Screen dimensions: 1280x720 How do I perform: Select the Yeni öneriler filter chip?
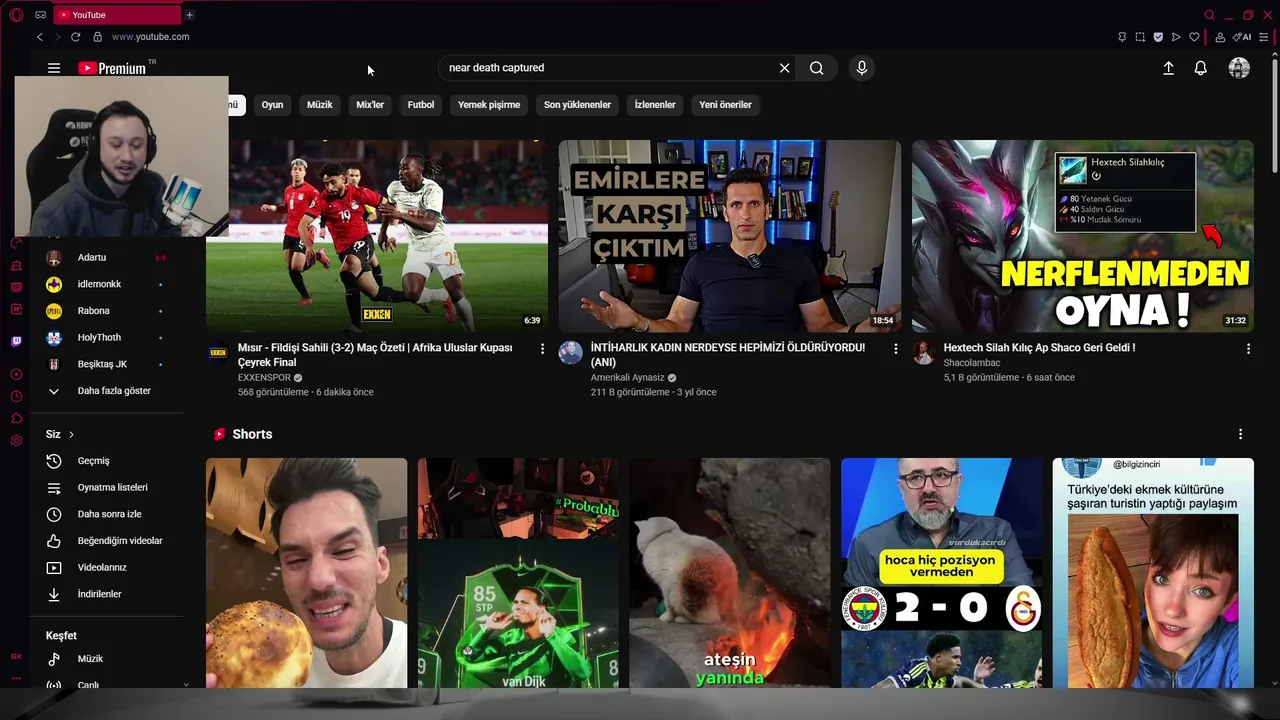tap(725, 105)
